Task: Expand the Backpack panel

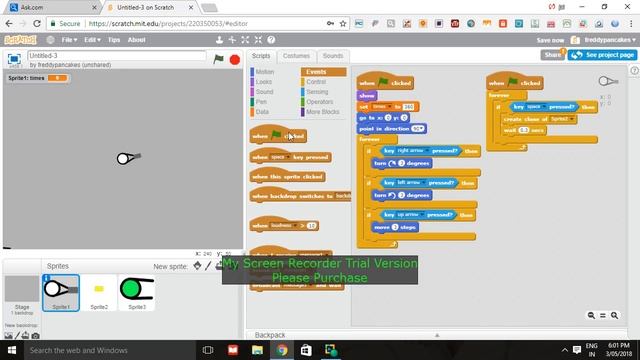Action: (x=437, y=335)
